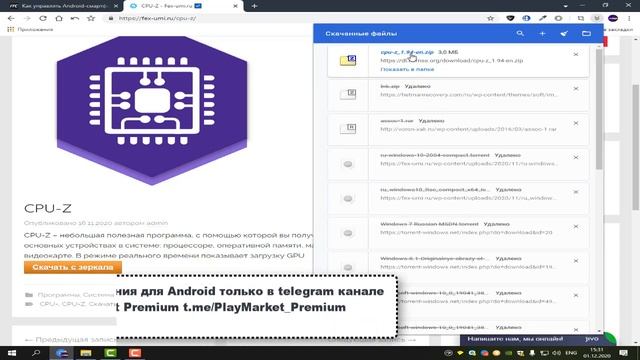Open the 'Предыдущая запись' link
Screen dimensions: 640x360
pos(69,340)
